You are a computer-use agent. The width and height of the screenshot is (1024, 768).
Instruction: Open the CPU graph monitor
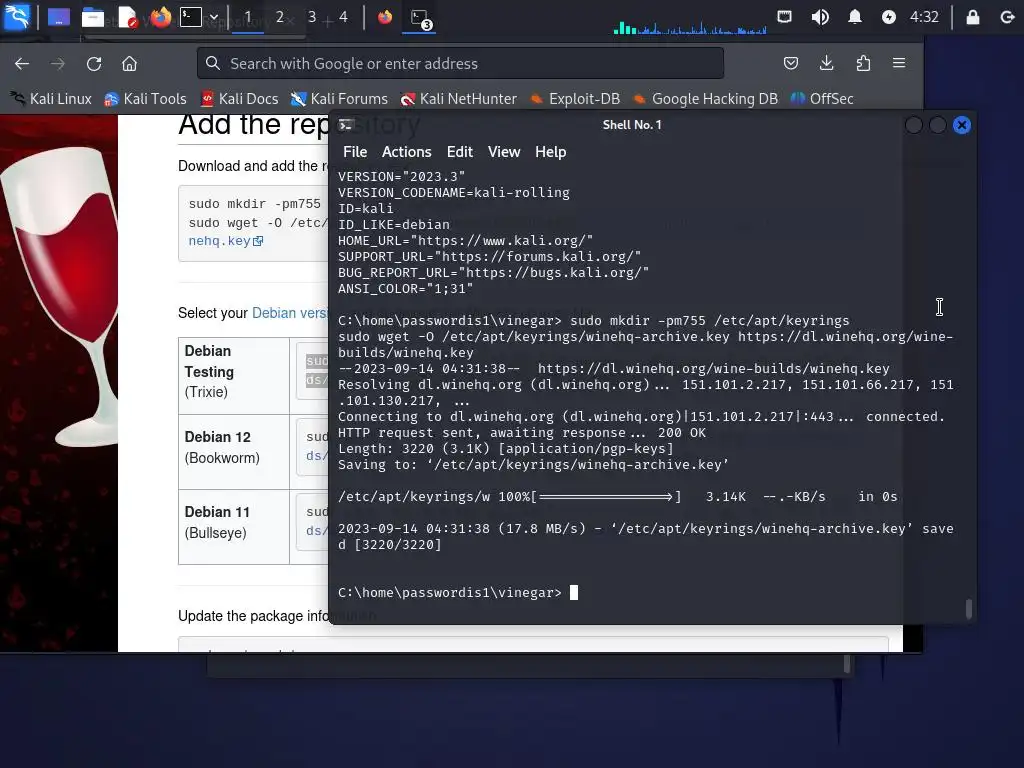[x=690, y=26]
